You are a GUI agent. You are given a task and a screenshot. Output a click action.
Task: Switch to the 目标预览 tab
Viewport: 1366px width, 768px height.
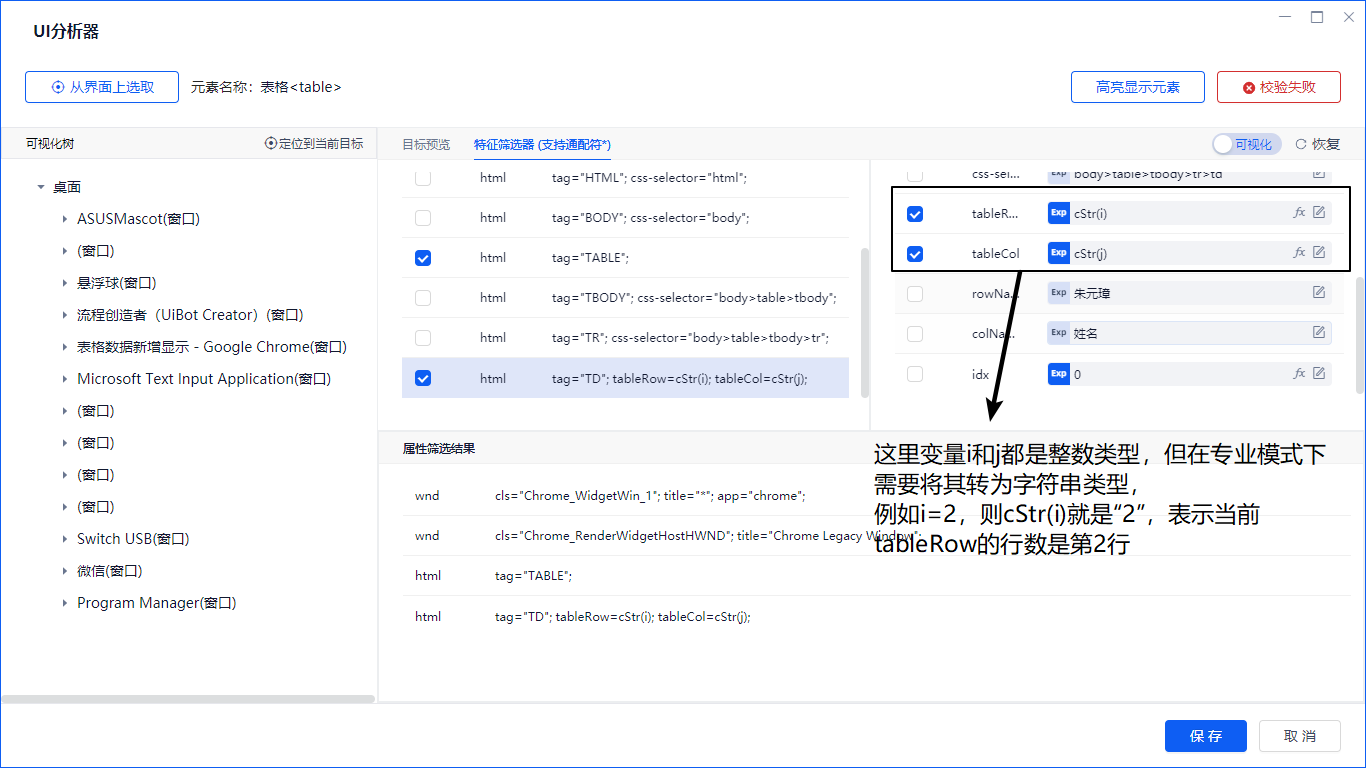pyautogui.click(x=426, y=144)
